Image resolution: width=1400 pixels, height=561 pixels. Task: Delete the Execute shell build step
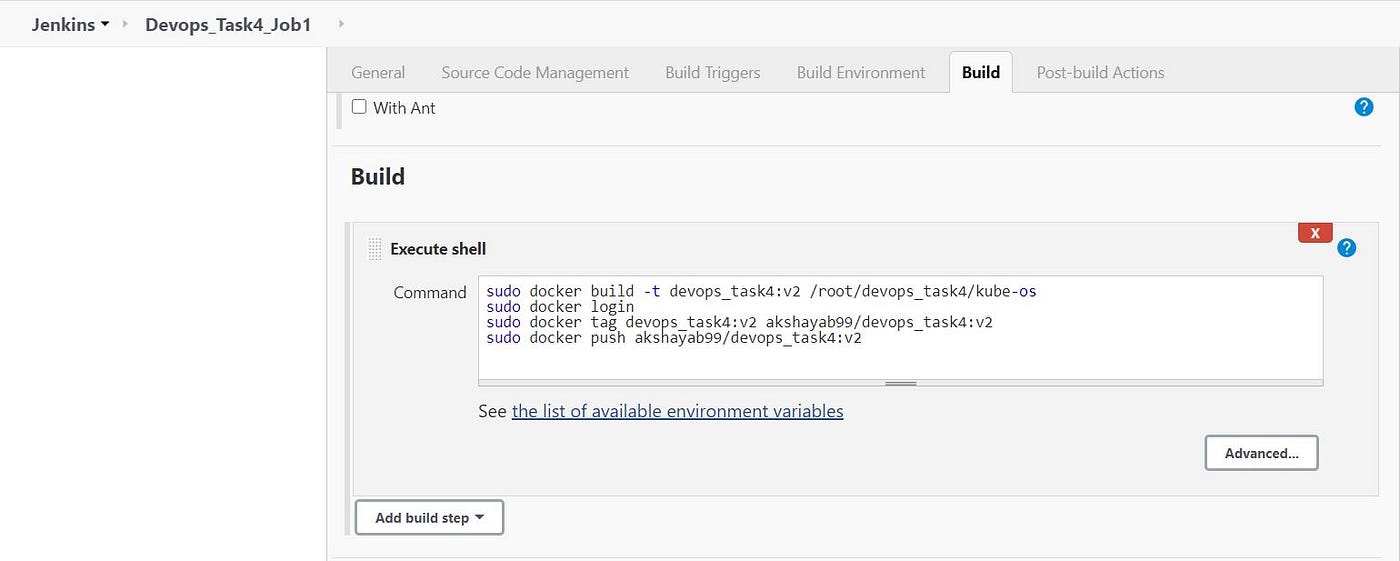(1314, 232)
